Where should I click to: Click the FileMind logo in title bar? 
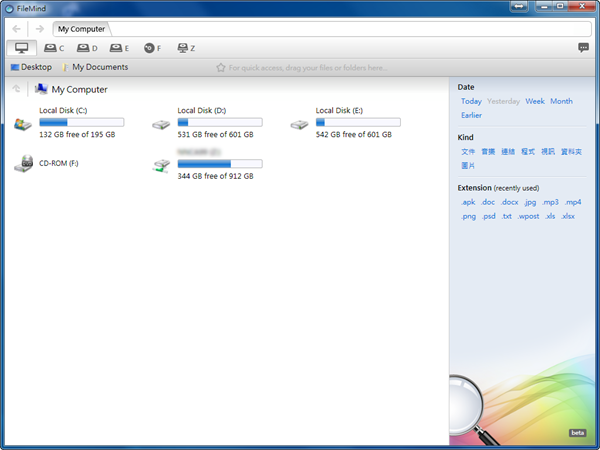[x=9, y=8]
